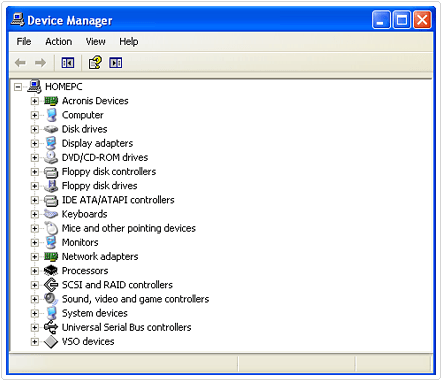442x381 pixels.
Task: Expand the System devices plus box
Action: (x=34, y=314)
